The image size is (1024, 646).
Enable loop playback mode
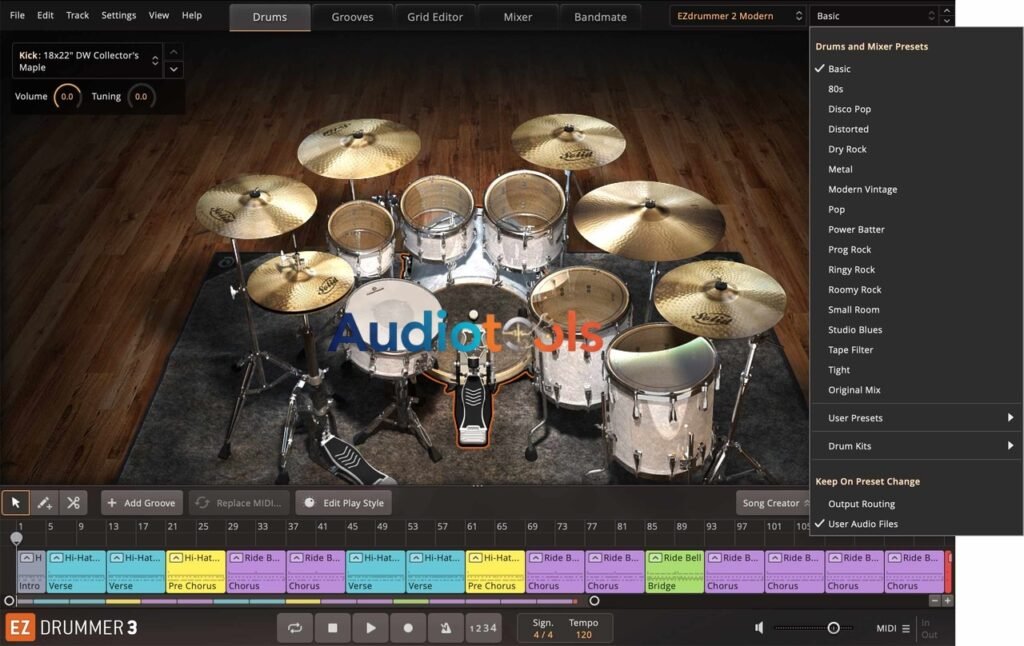(295, 628)
